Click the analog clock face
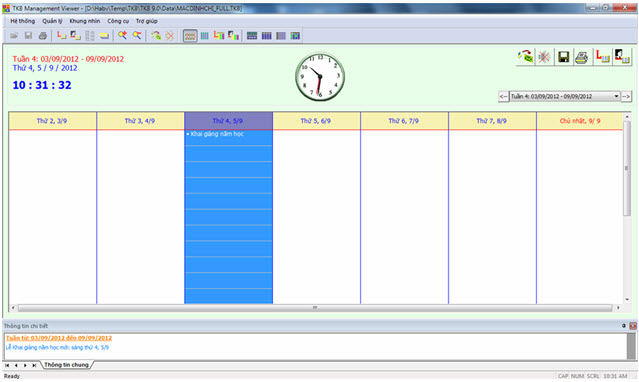Viewport: 639px width, 382px height. [320, 76]
